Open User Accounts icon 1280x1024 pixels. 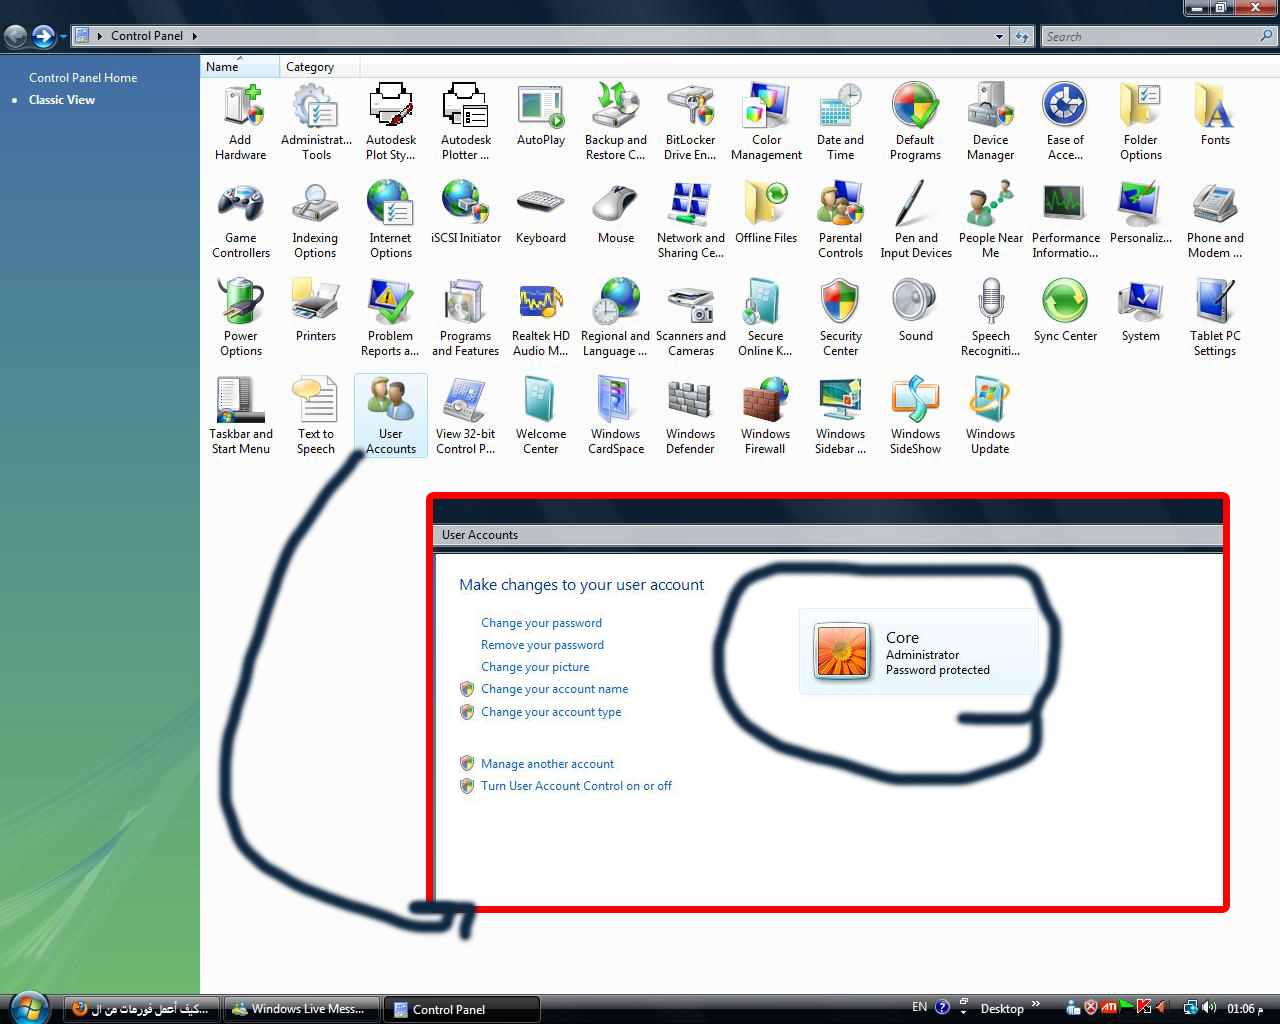point(391,416)
